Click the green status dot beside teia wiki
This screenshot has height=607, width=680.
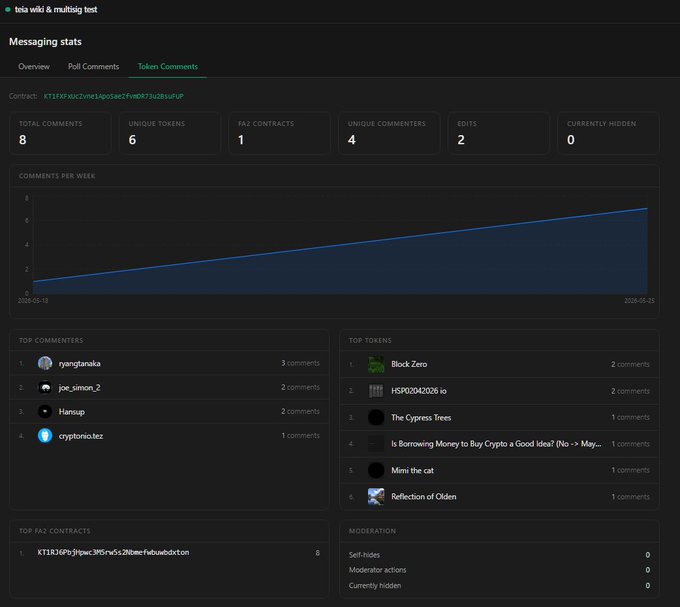tap(7, 9)
